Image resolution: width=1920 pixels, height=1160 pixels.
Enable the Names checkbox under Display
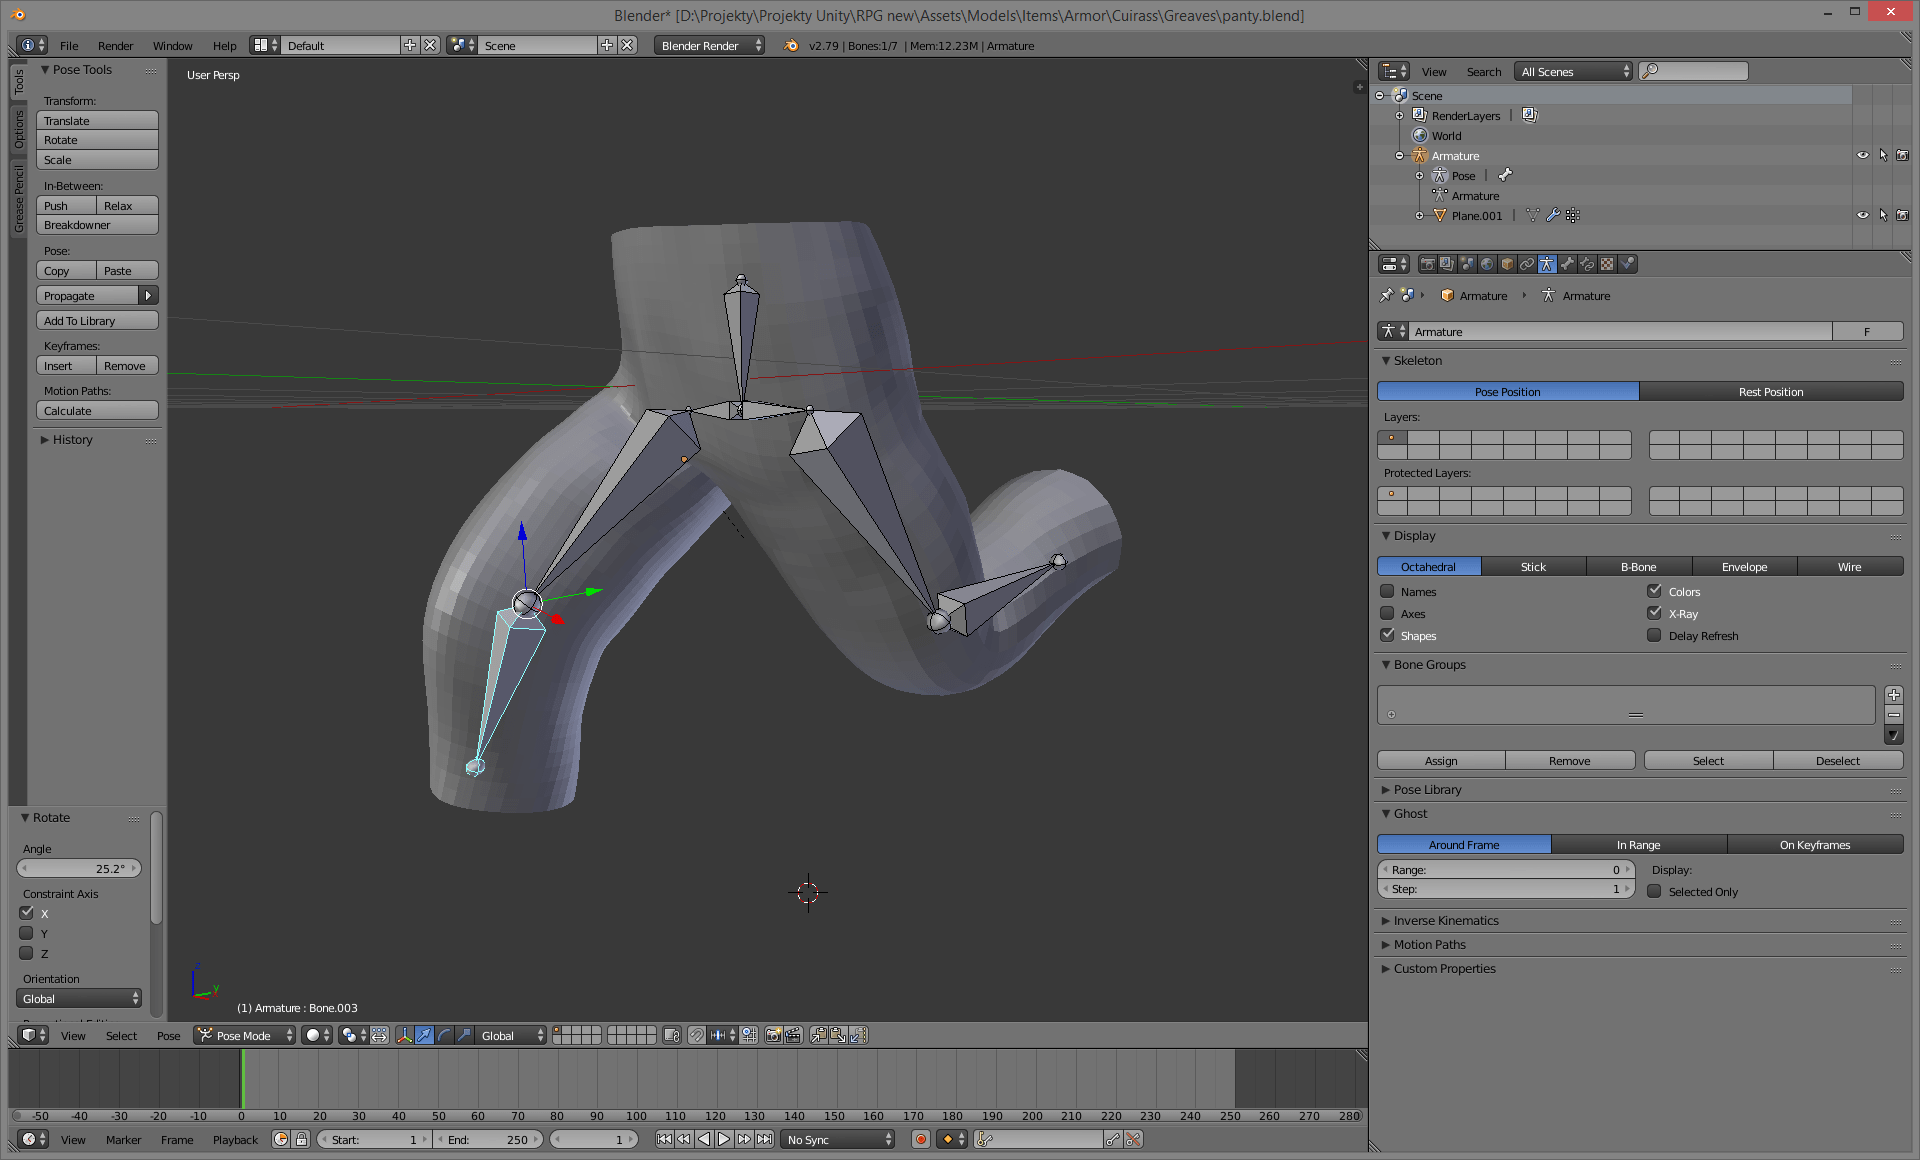click(x=1388, y=591)
